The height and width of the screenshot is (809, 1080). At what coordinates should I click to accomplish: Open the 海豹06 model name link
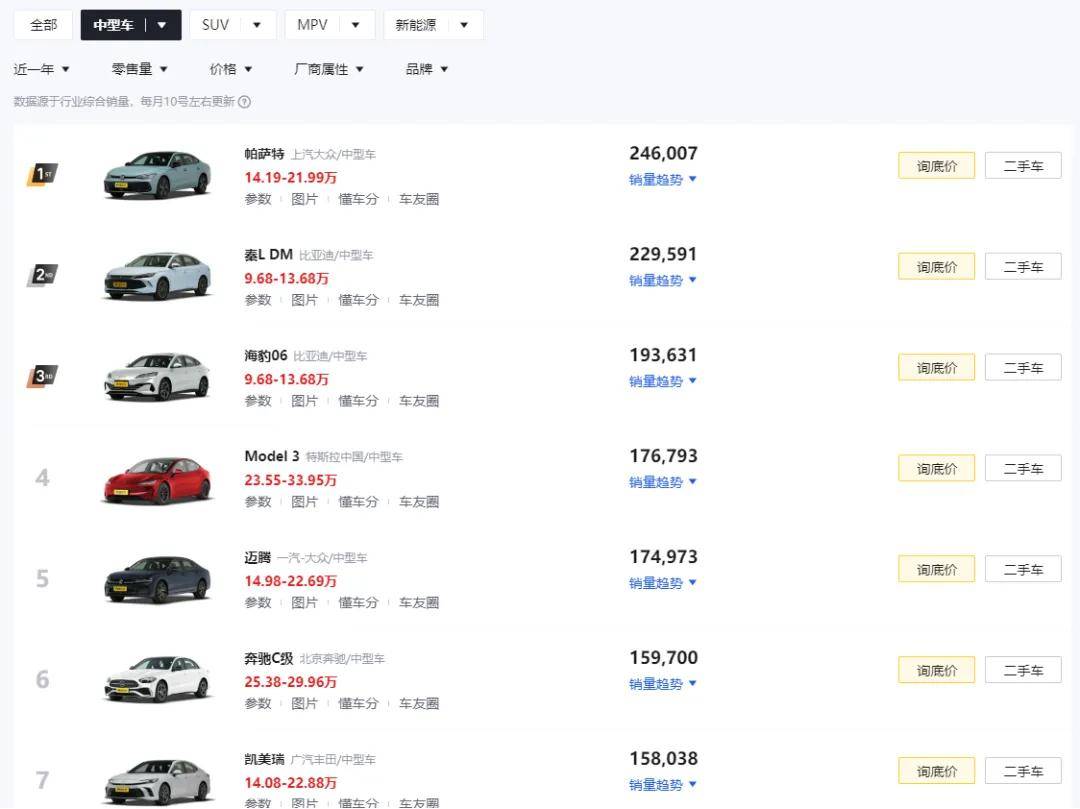[266, 355]
